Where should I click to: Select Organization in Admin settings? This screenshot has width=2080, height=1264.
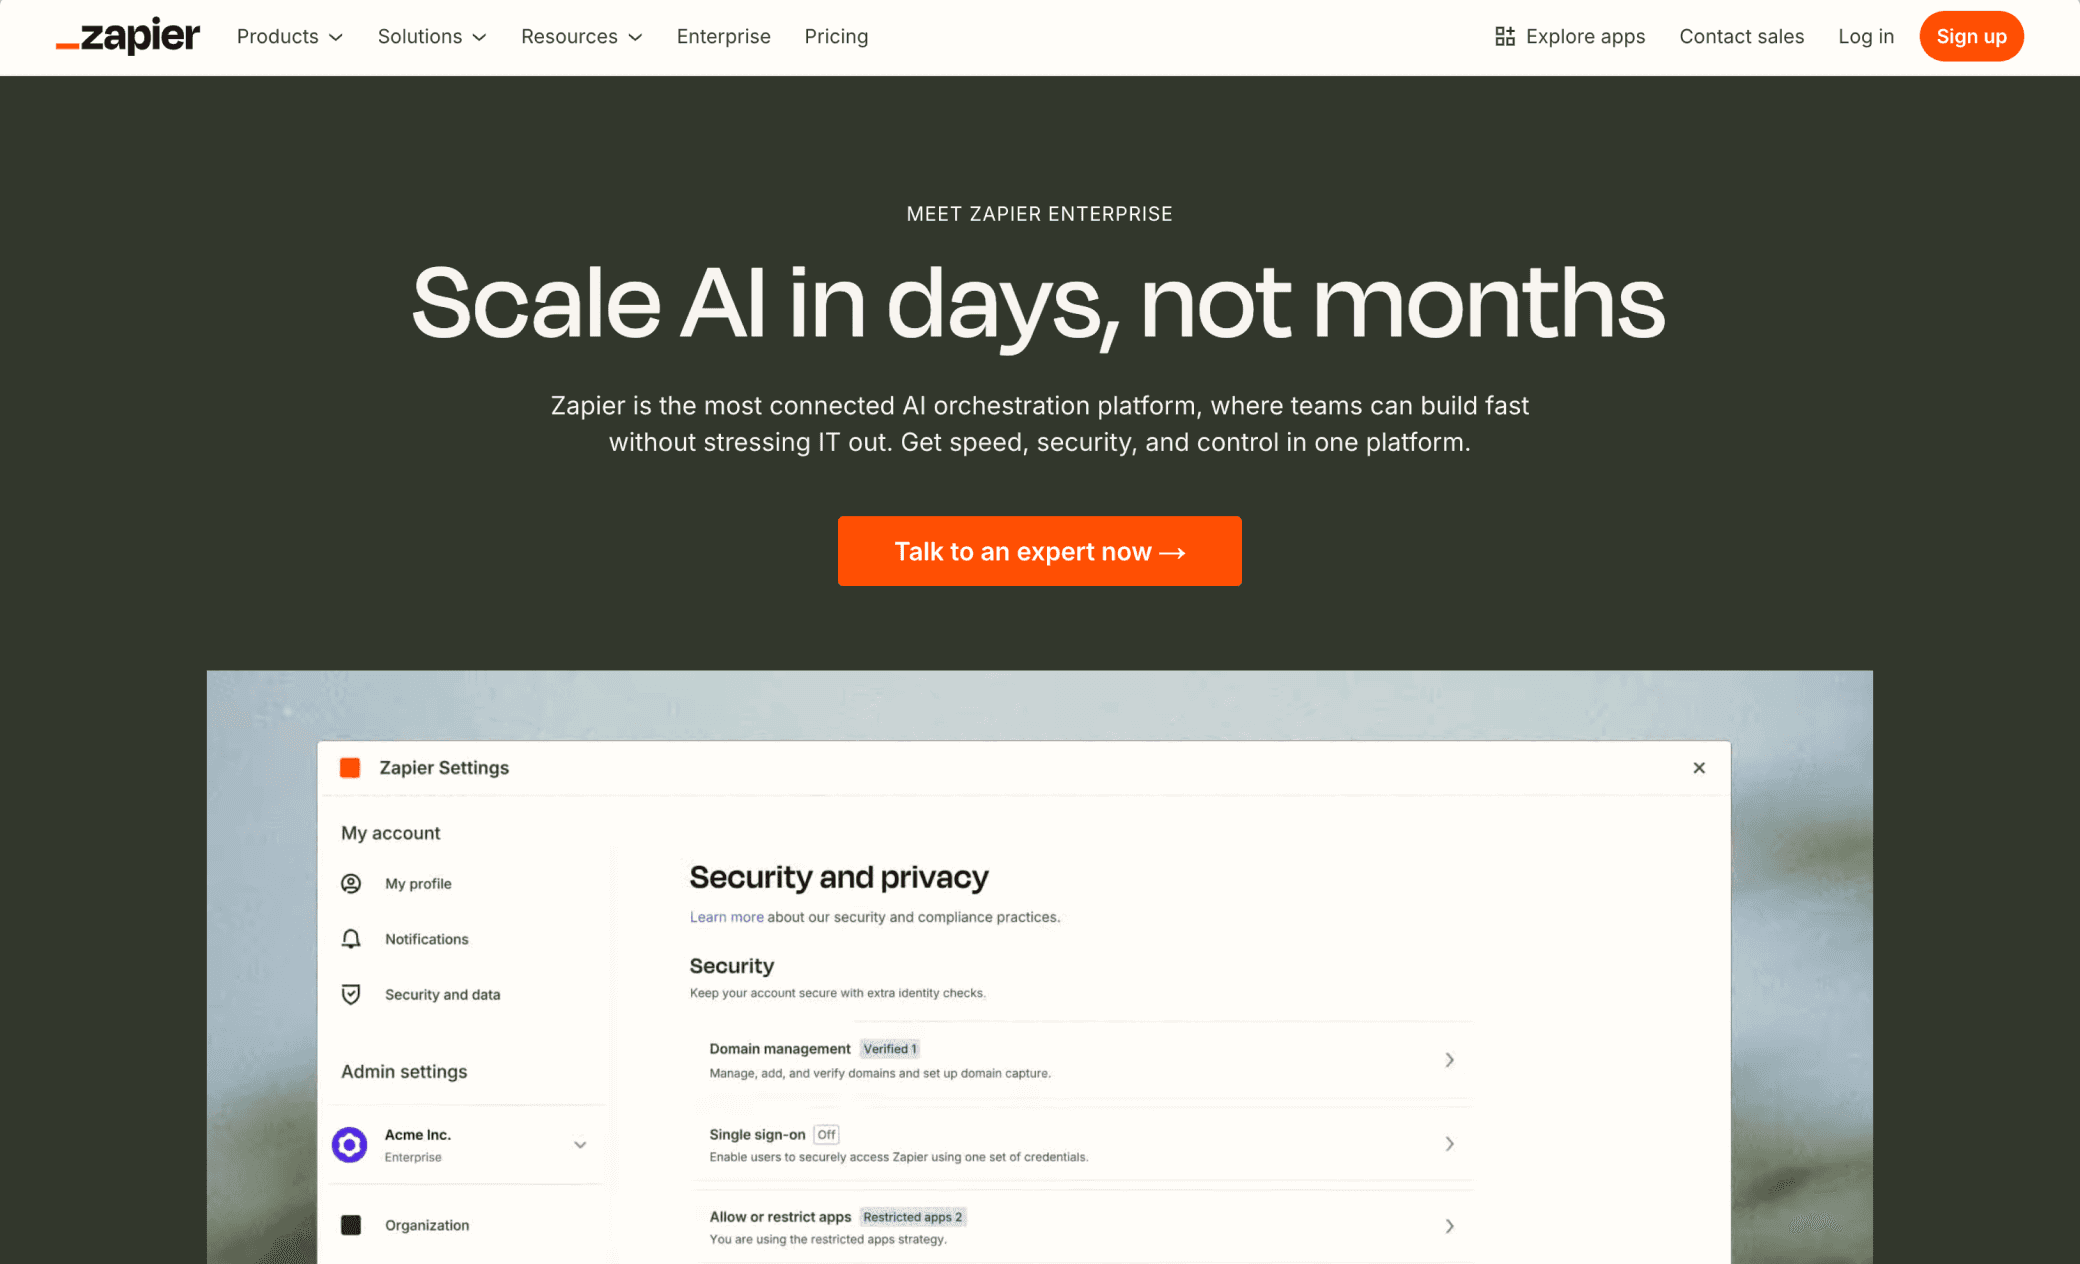tap(427, 1224)
